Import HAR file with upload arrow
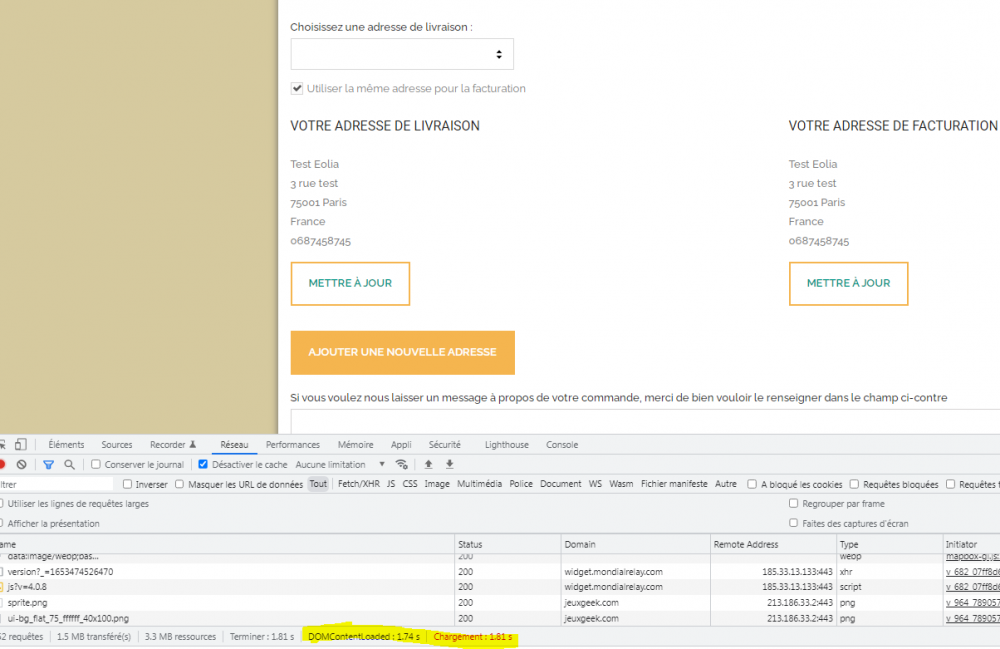The width and height of the screenshot is (1000, 649). pyautogui.click(x=429, y=464)
